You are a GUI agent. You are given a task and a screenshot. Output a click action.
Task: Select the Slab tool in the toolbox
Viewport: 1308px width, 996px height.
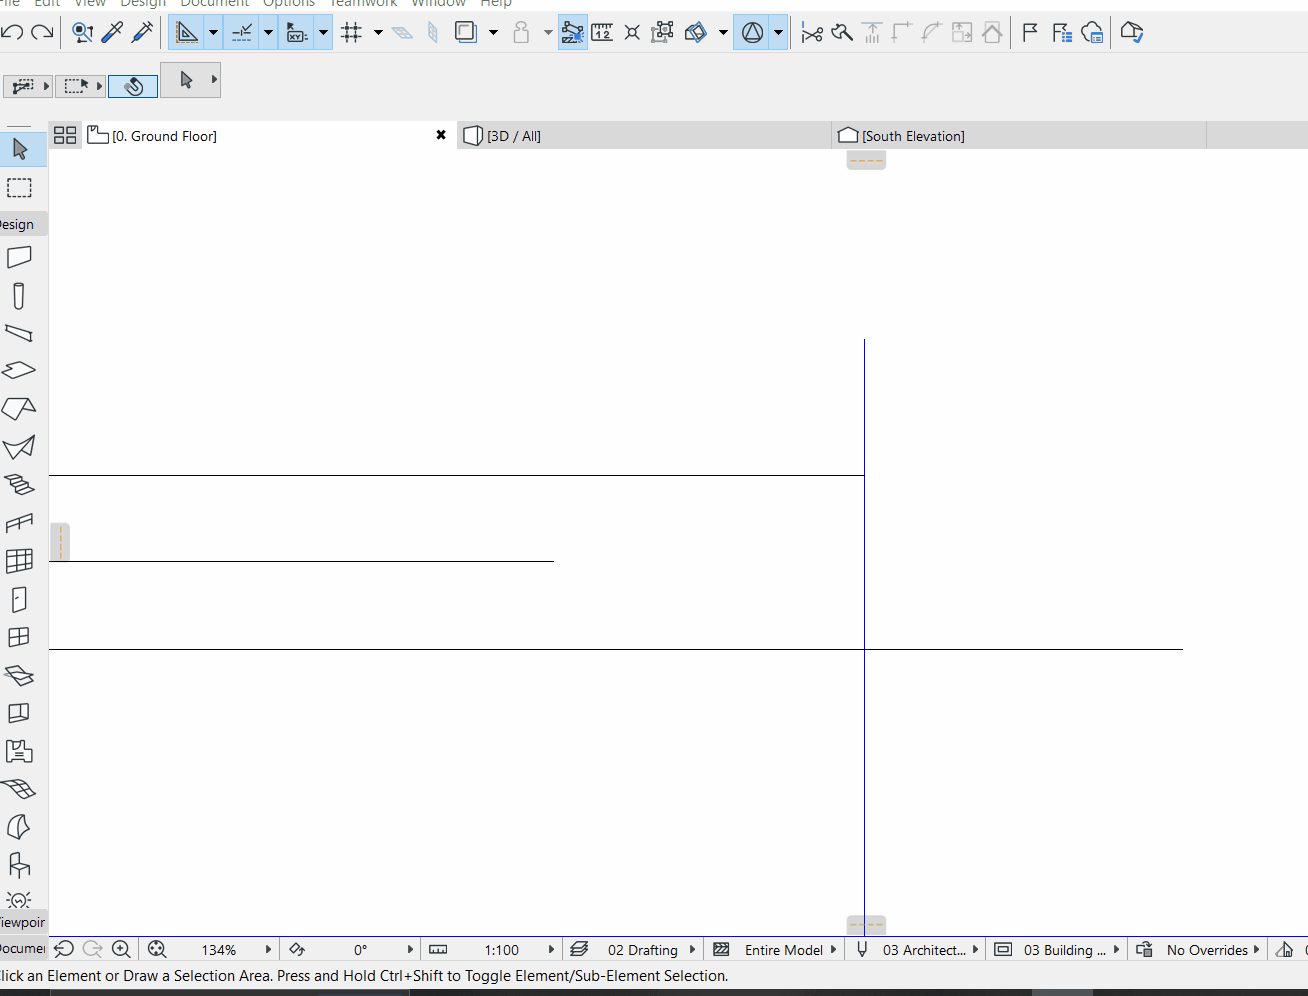pyautogui.click(x=20, y=371)
